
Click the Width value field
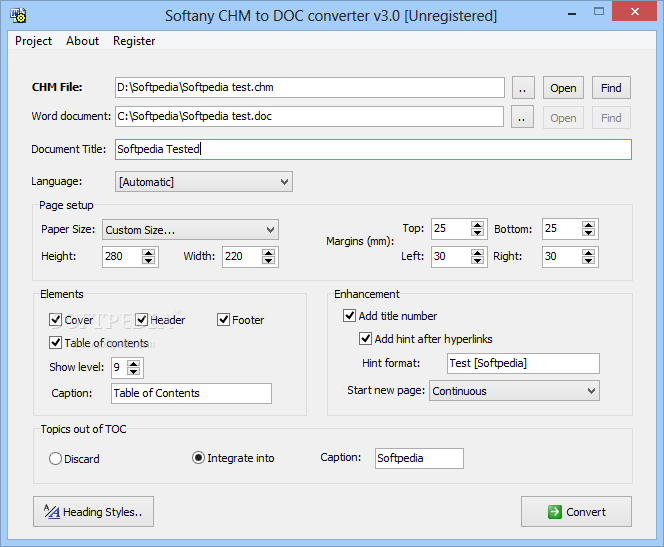point(243,257)
